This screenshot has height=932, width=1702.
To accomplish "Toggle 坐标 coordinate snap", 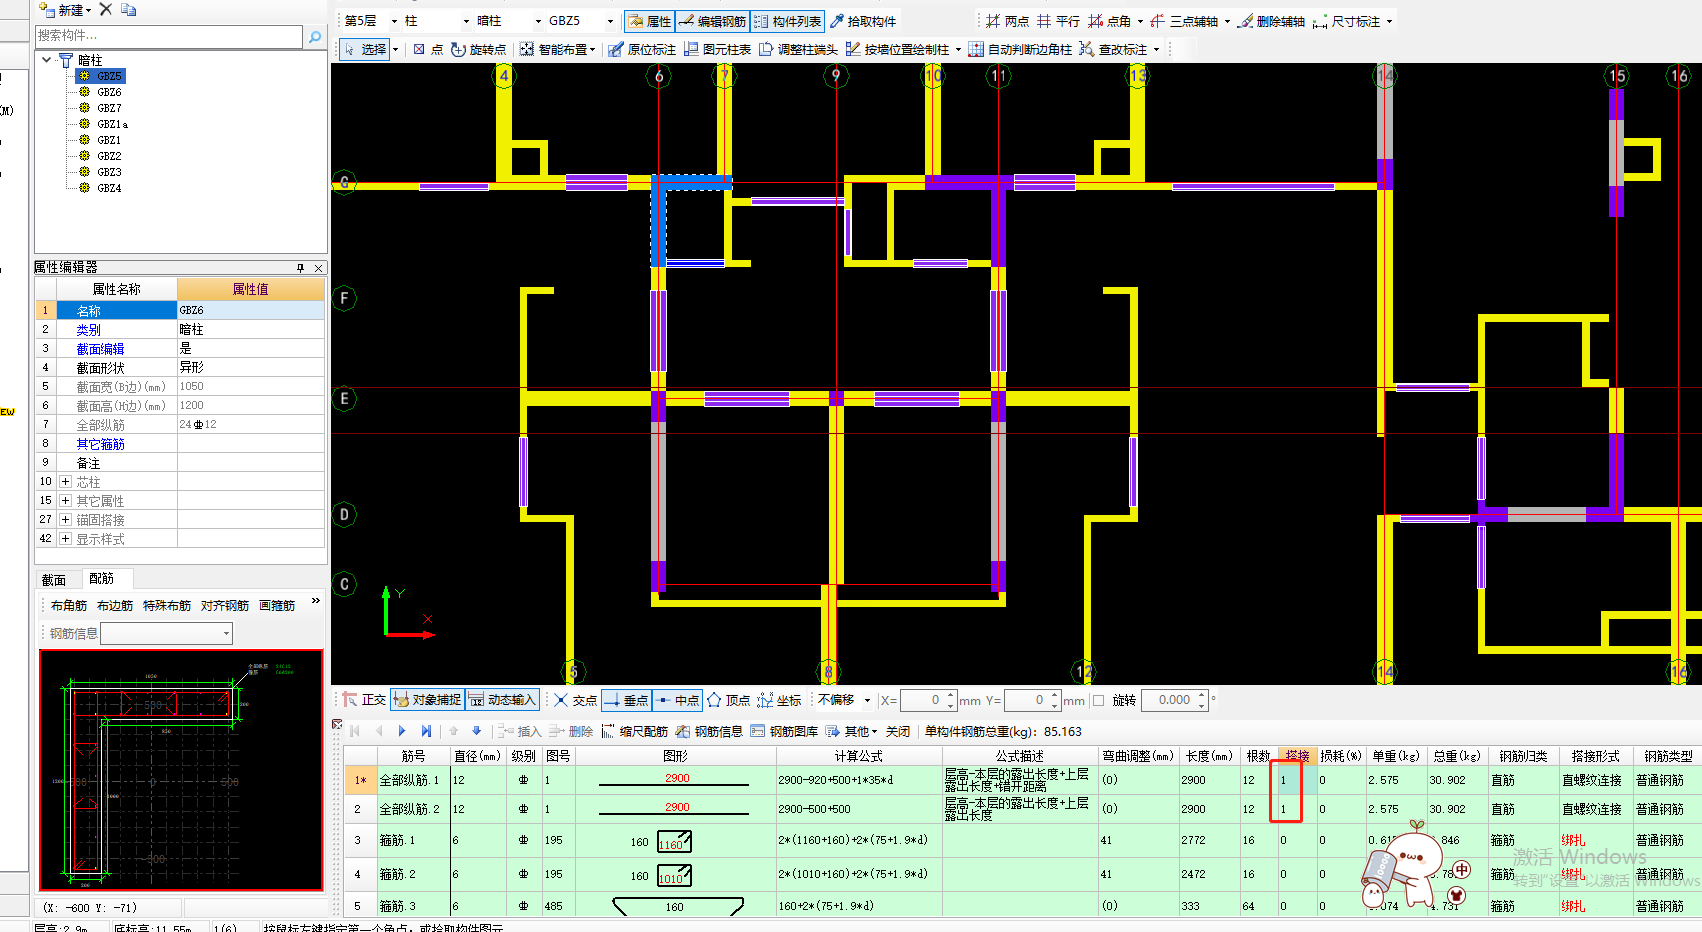I will [x=779, y=700].
